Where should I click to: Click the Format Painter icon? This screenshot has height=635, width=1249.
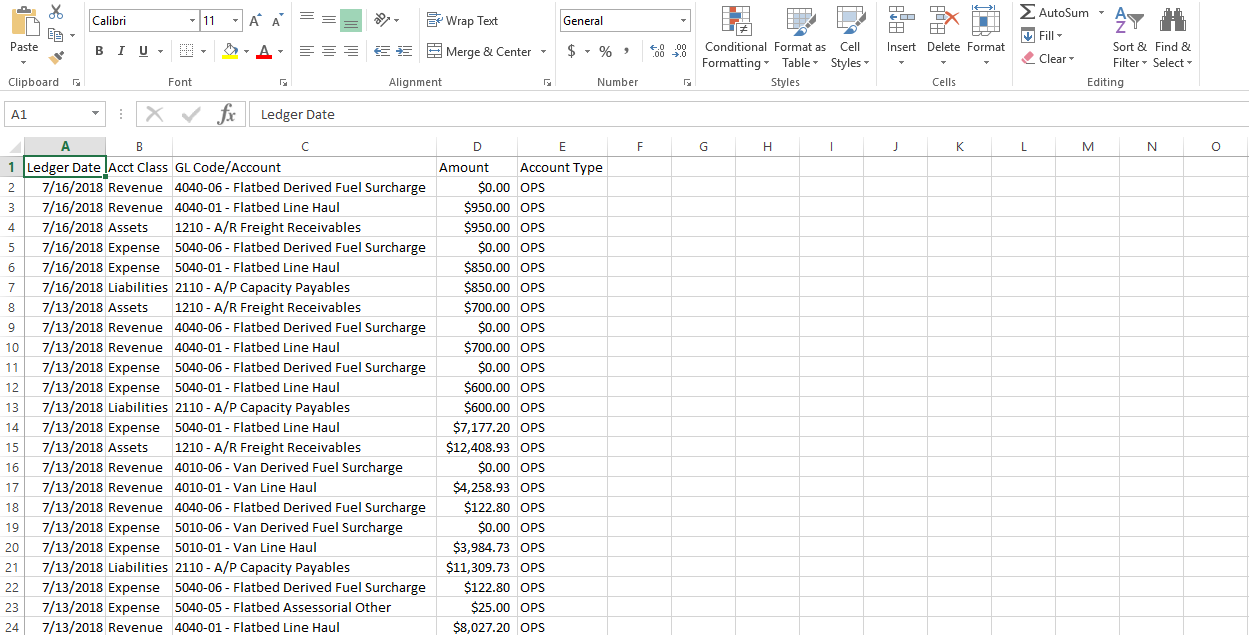coord(57,56)
